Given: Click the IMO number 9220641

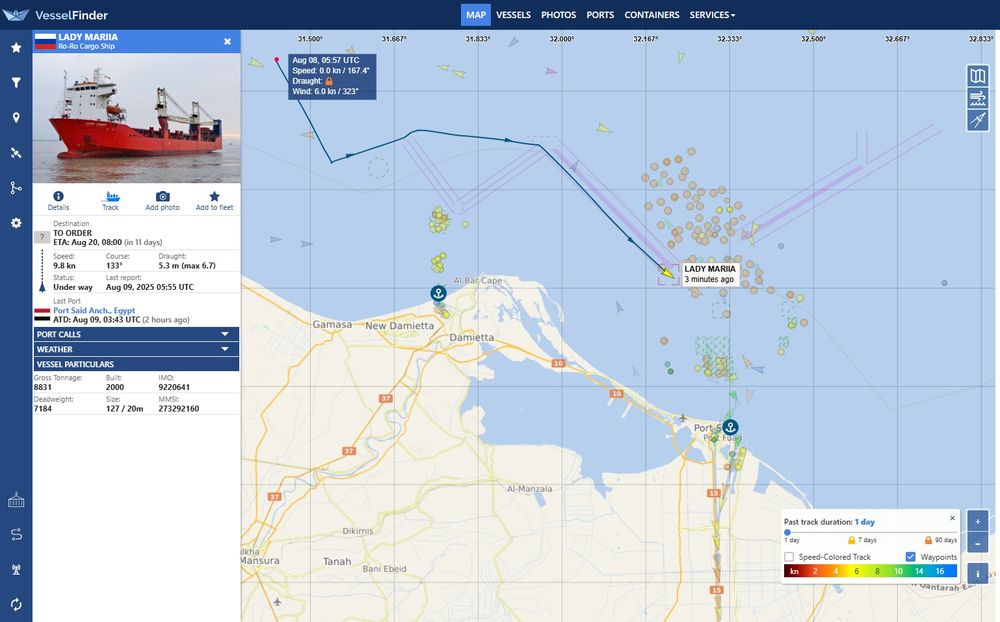Looking at the screenshot, I should 174,387.
